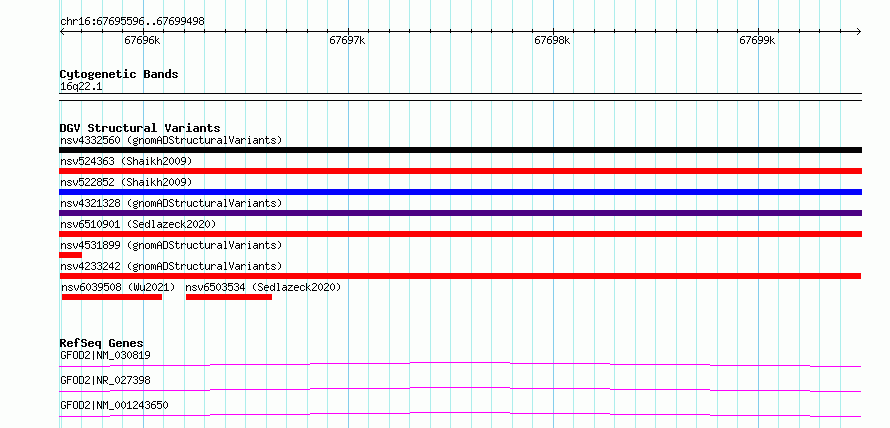Click the red bar under nsv6510901
This screenshot has height=428, width=890.
(x=460, y=234)
